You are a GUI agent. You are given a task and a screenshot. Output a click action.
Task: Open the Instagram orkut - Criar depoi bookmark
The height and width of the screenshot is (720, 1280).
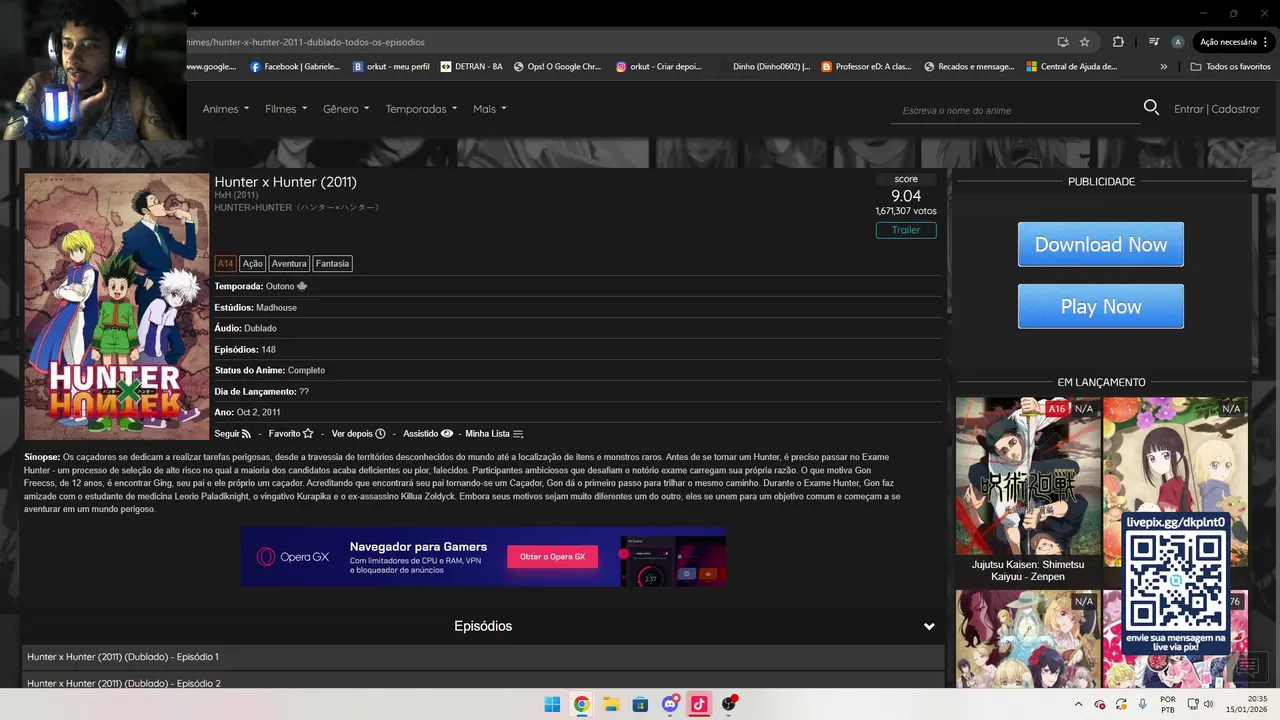pos(658,67)
